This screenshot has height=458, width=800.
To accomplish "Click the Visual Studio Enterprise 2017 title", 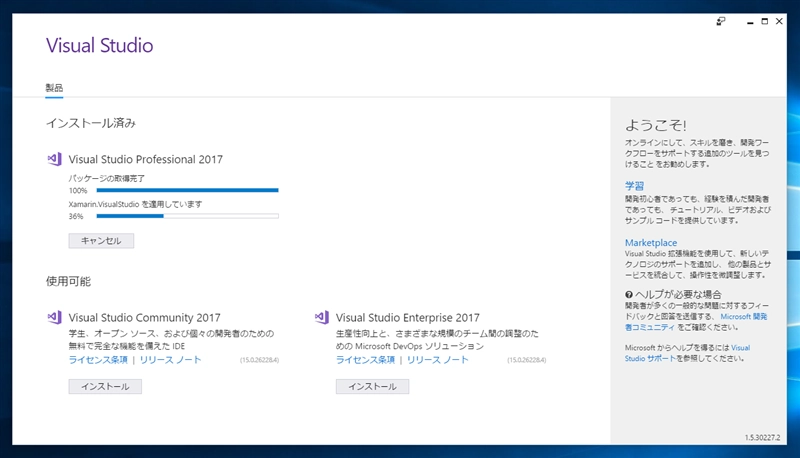I will click(x=408, y=317).
